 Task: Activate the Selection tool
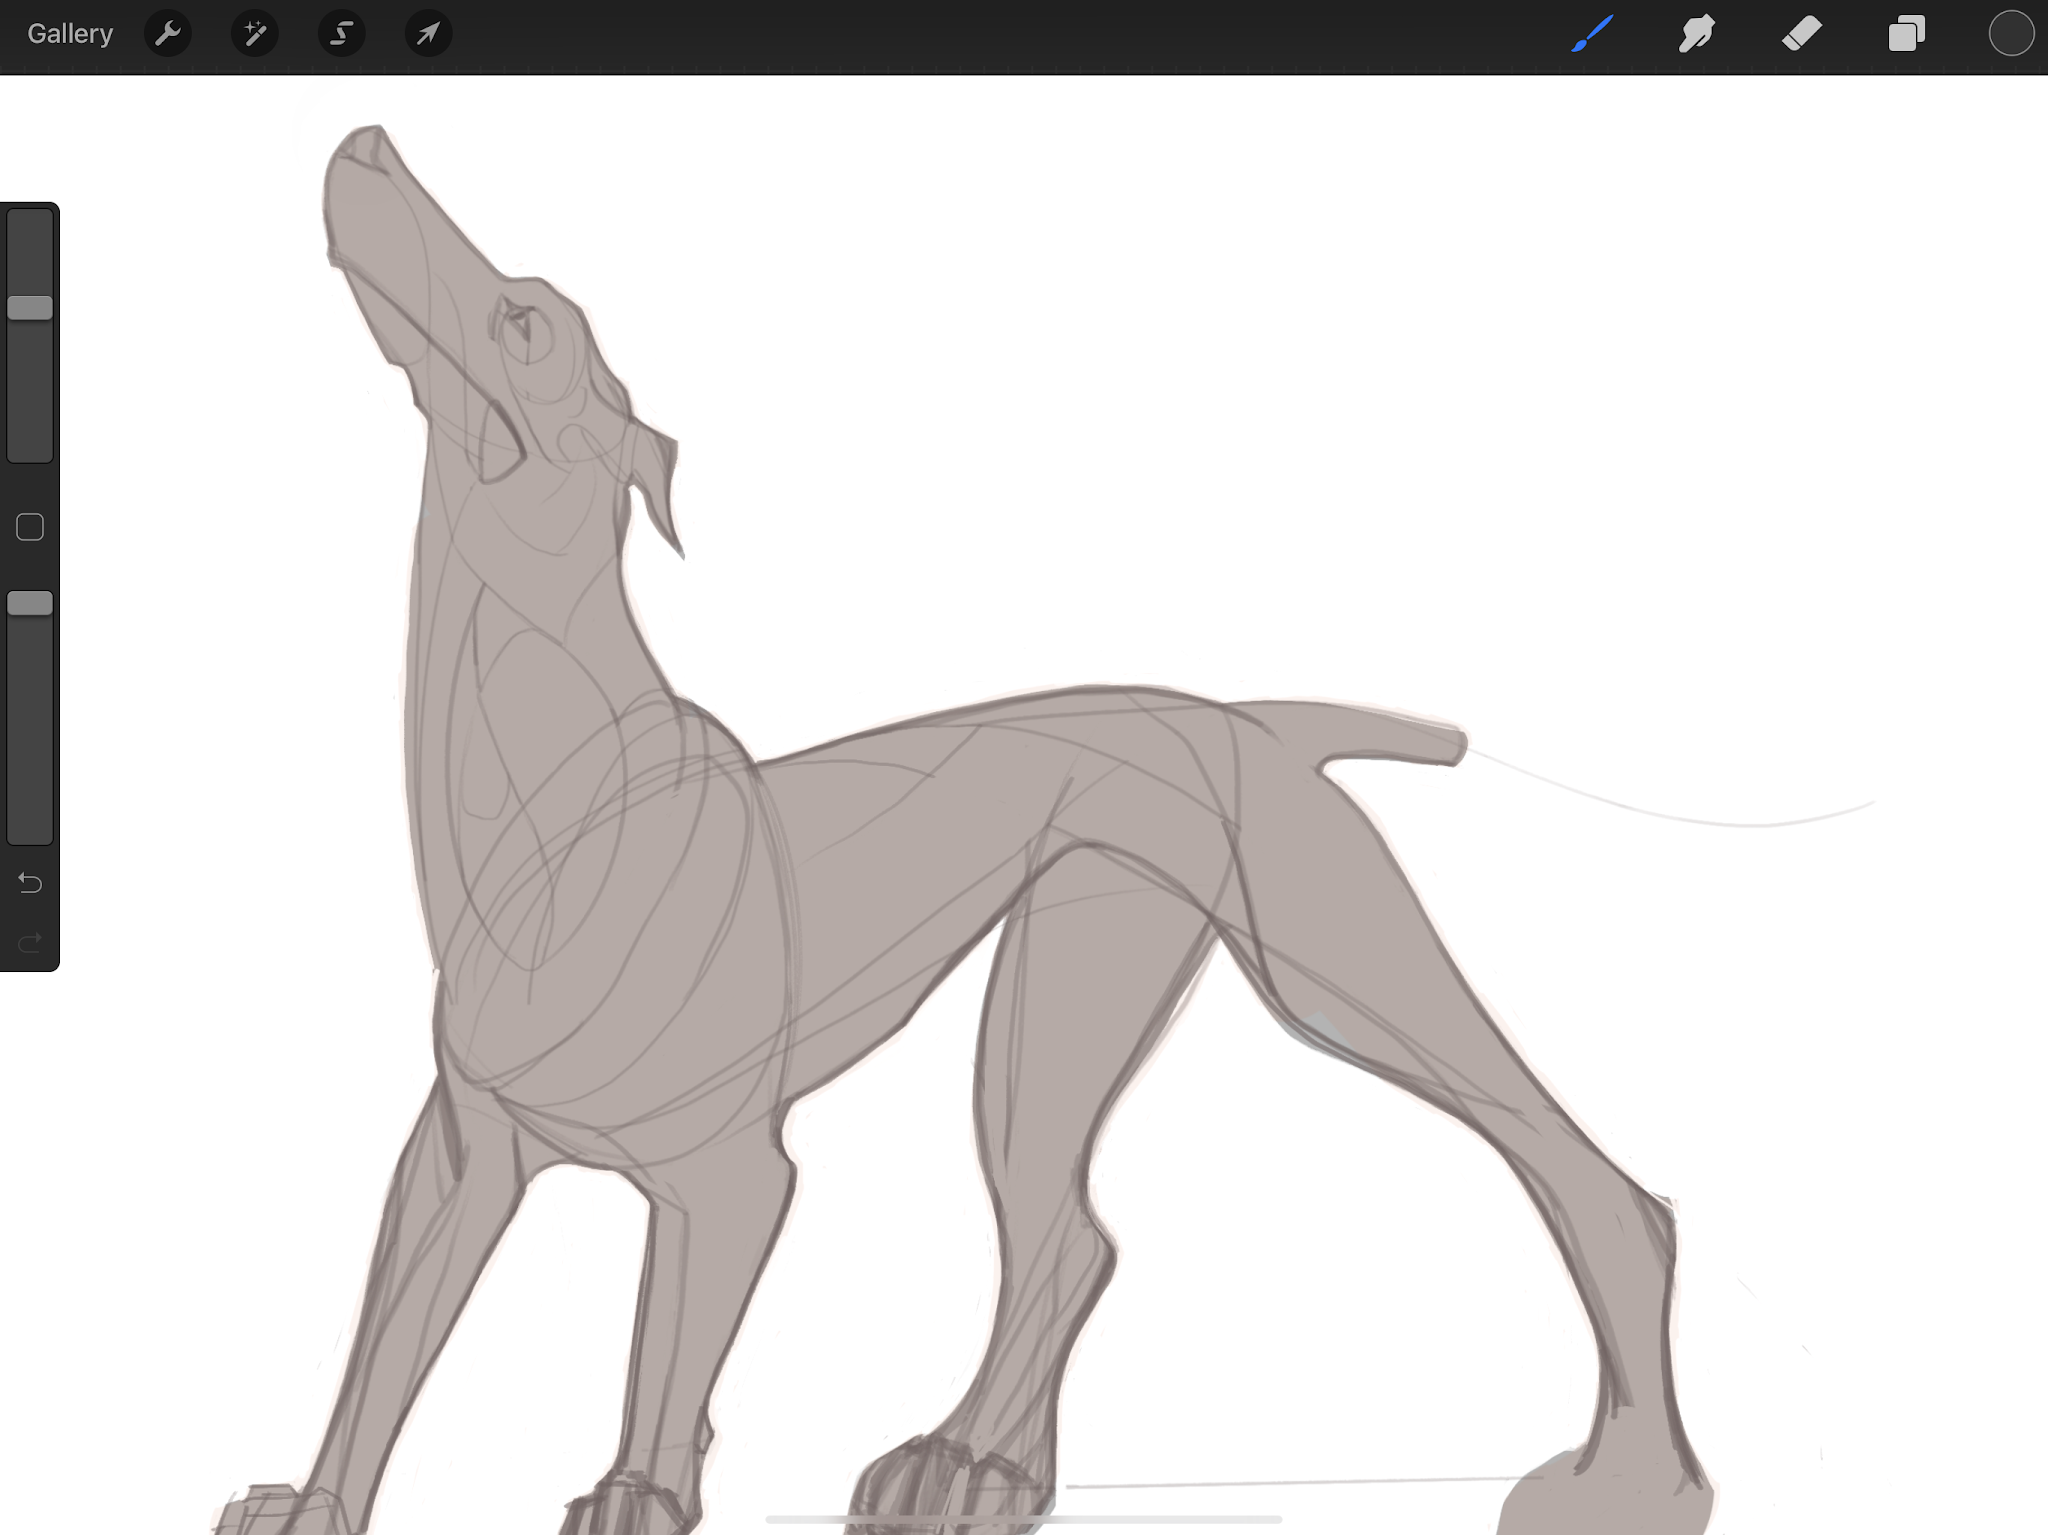pyautogui.click(x=341, y=34)
